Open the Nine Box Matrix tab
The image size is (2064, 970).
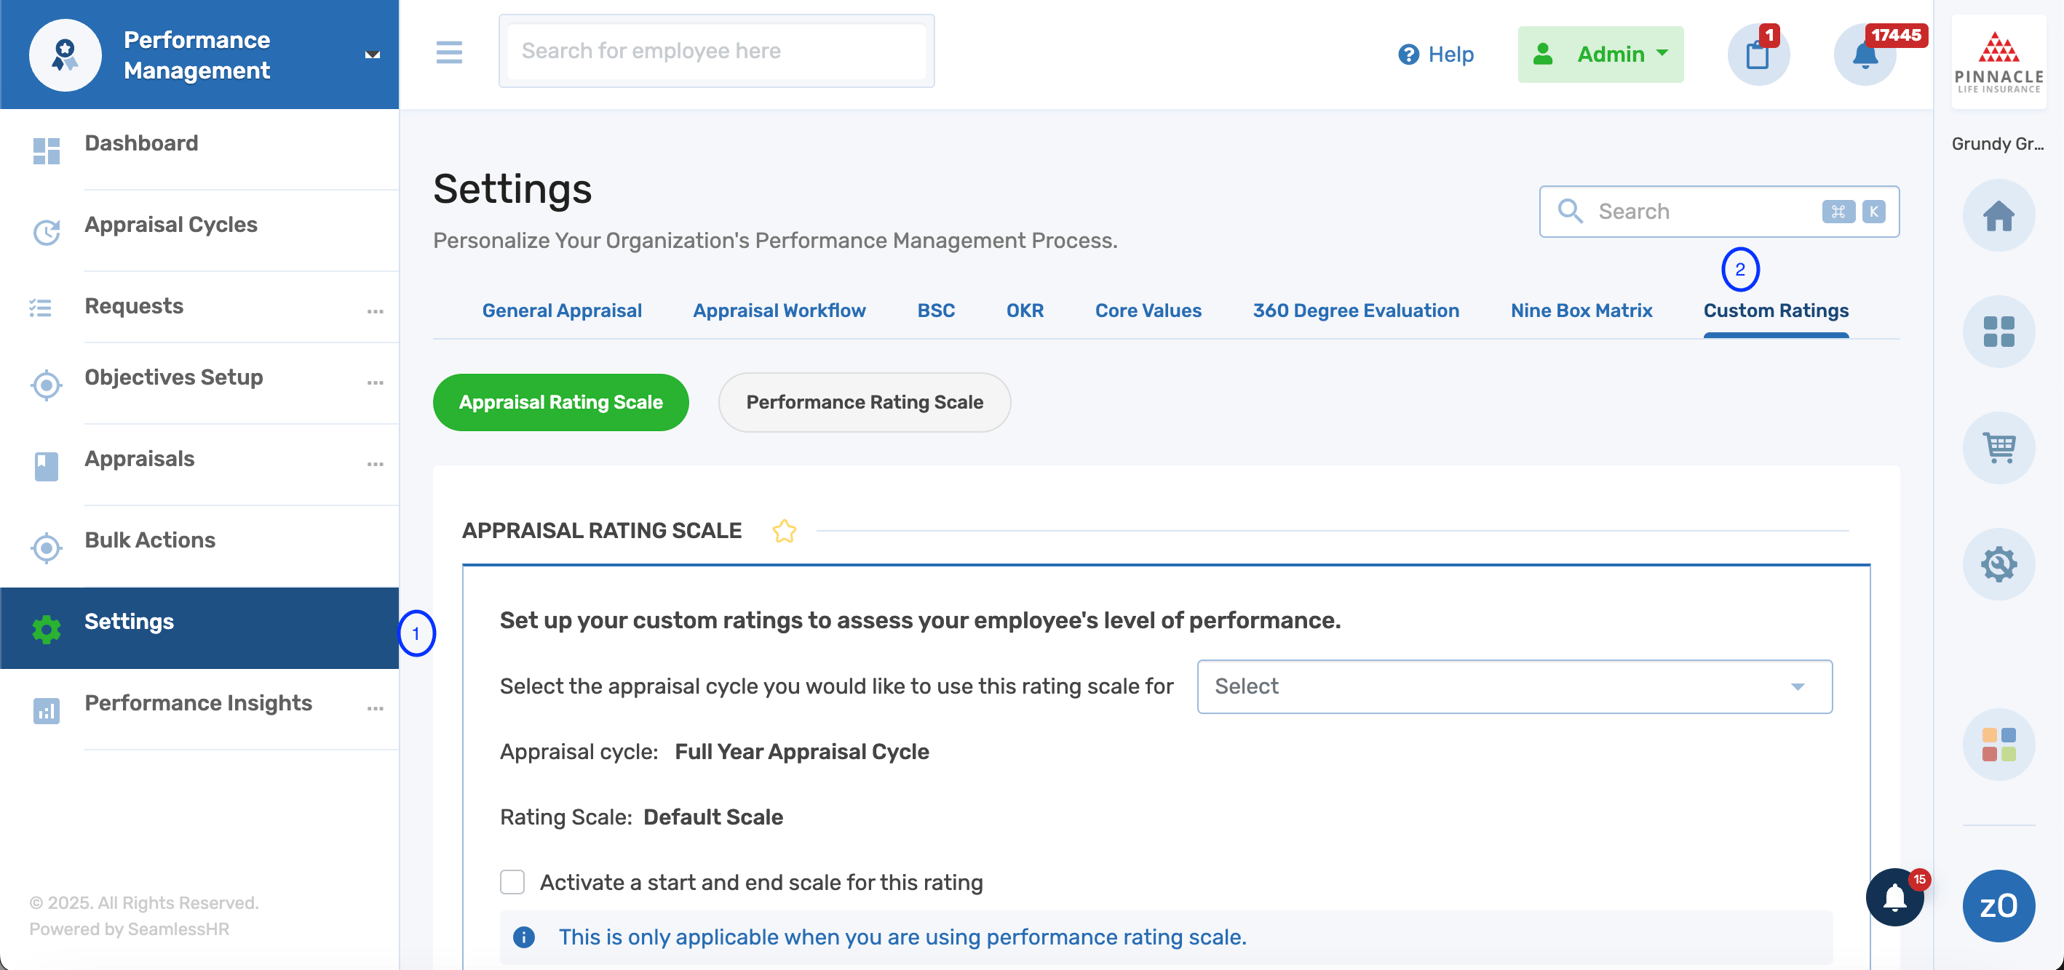(1581, 310)
